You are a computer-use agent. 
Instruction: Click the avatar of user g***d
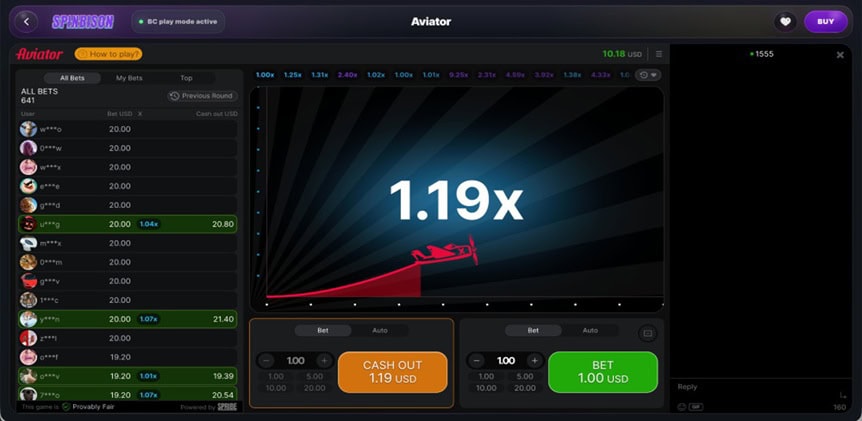pos(29,205)
